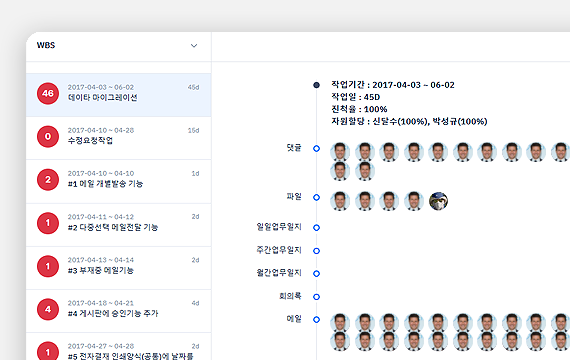
Task: Click the 파일 timeline node circle
Action: 317,197
